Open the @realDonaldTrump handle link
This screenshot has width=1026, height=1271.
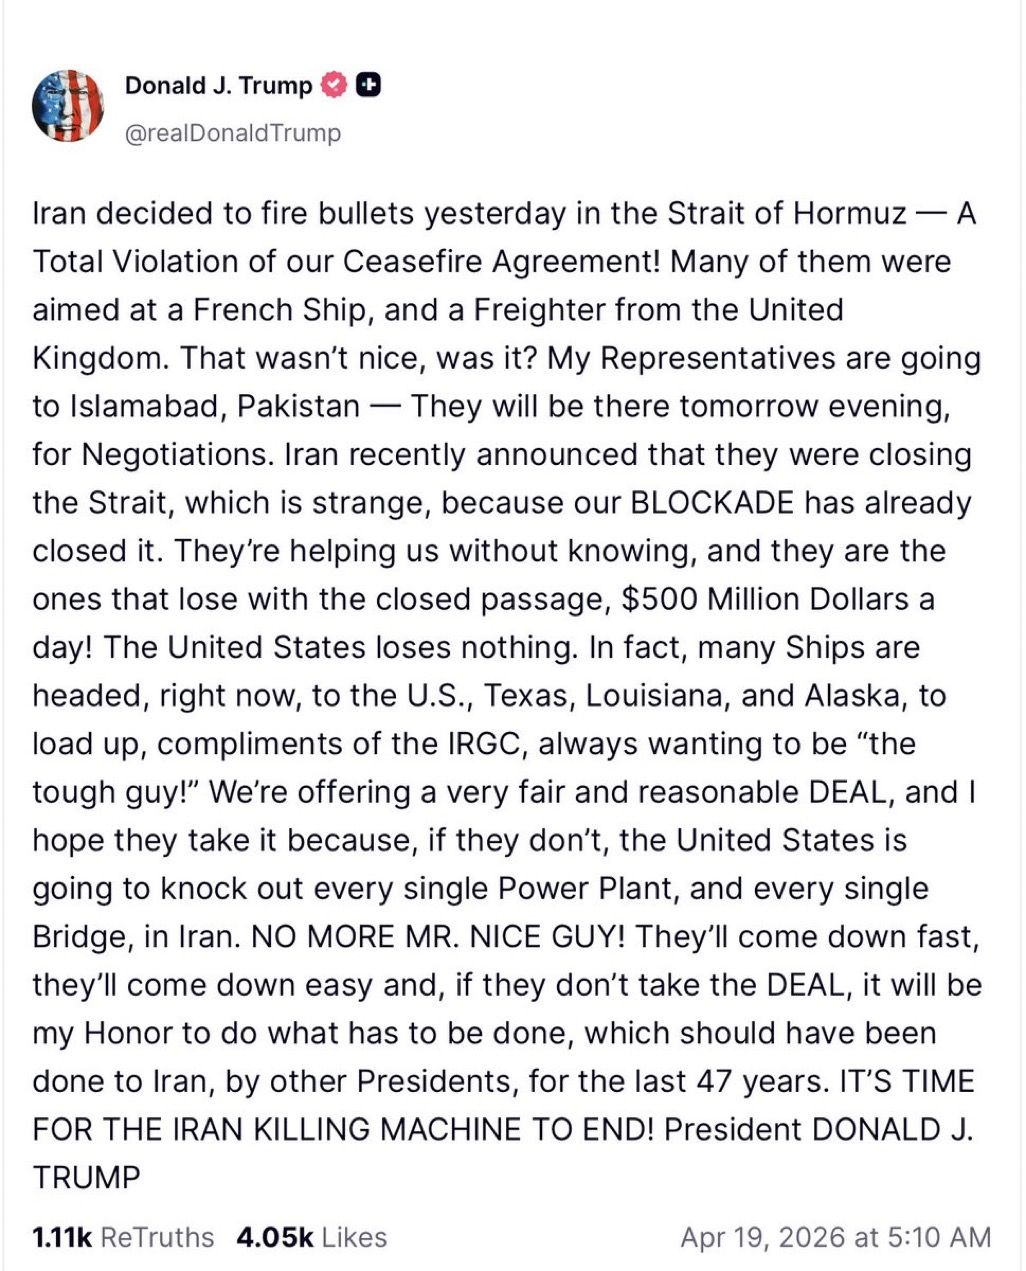pyautogui.click(x=232, y=133)
